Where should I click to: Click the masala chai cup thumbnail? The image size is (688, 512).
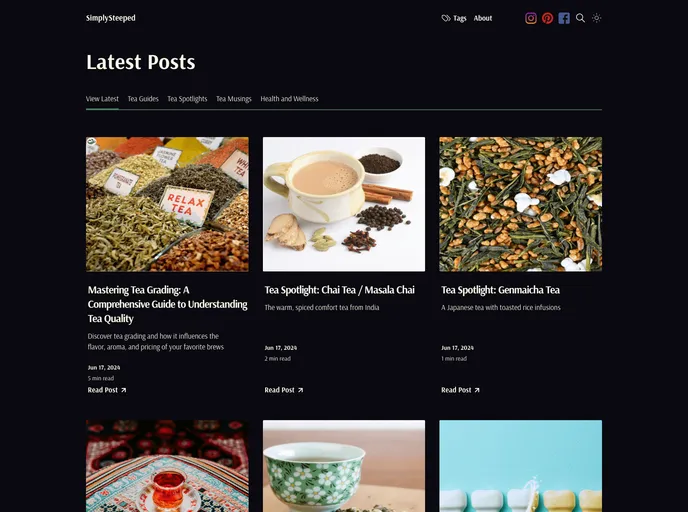click(344, 204)
